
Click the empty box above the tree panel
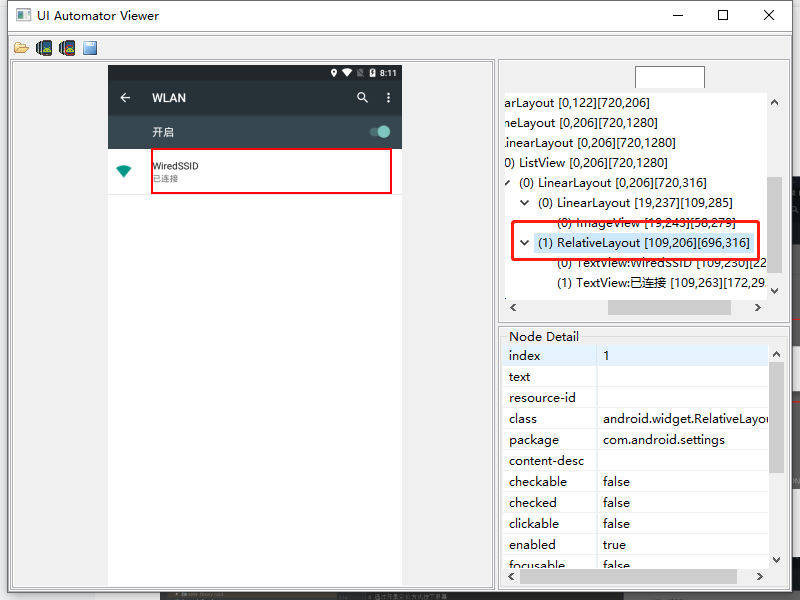(669, 77)
